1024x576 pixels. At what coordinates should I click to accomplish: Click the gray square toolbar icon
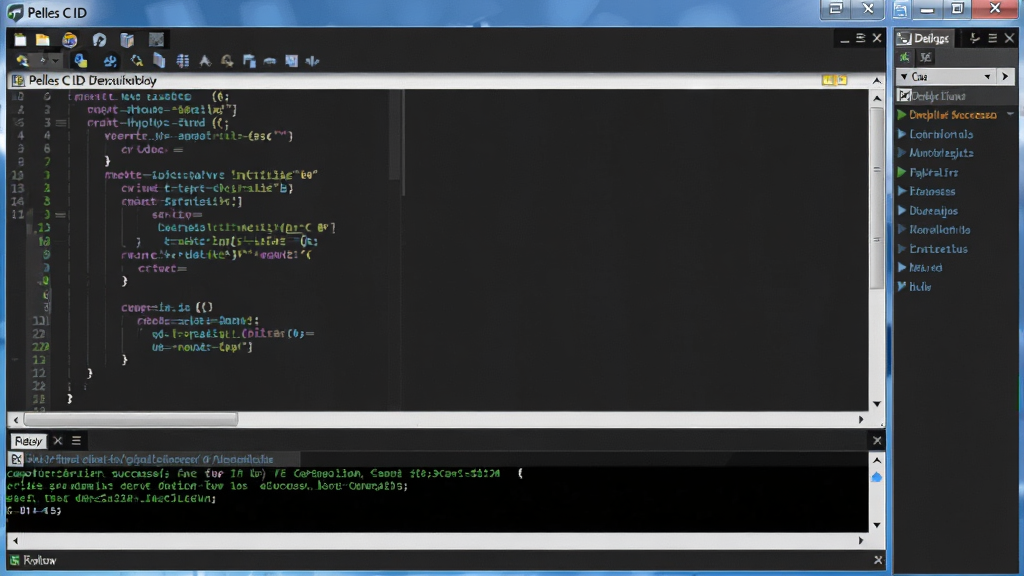[156, 40]
